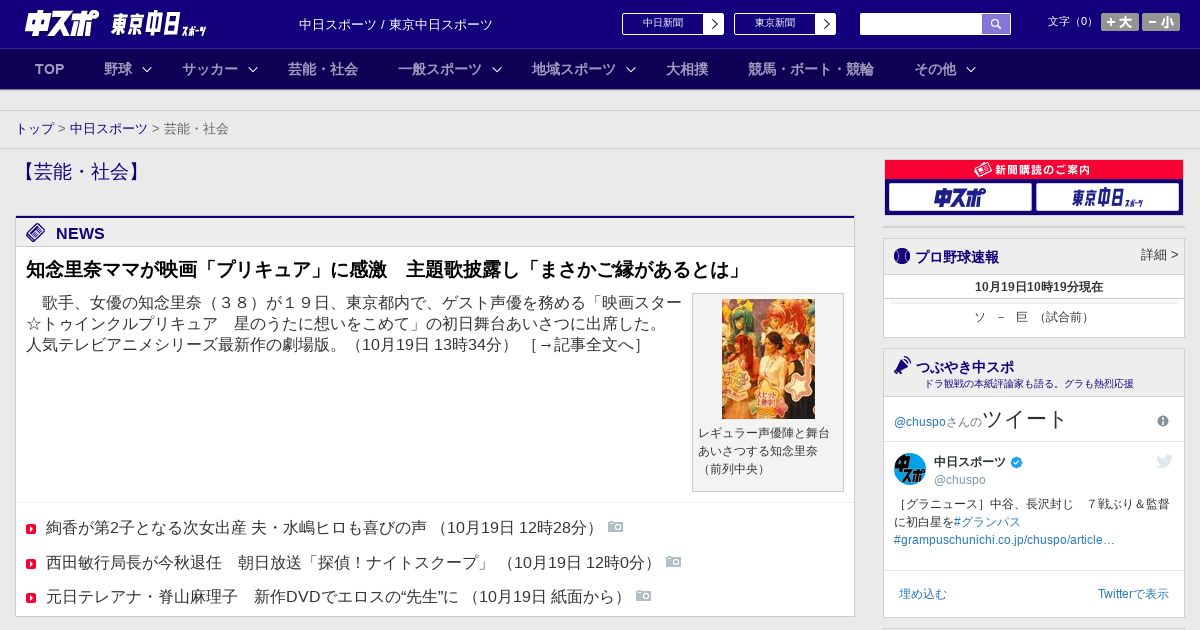Click 埋め込む link in Twitter widget
Screen dimensions: 1200x630
922,594
